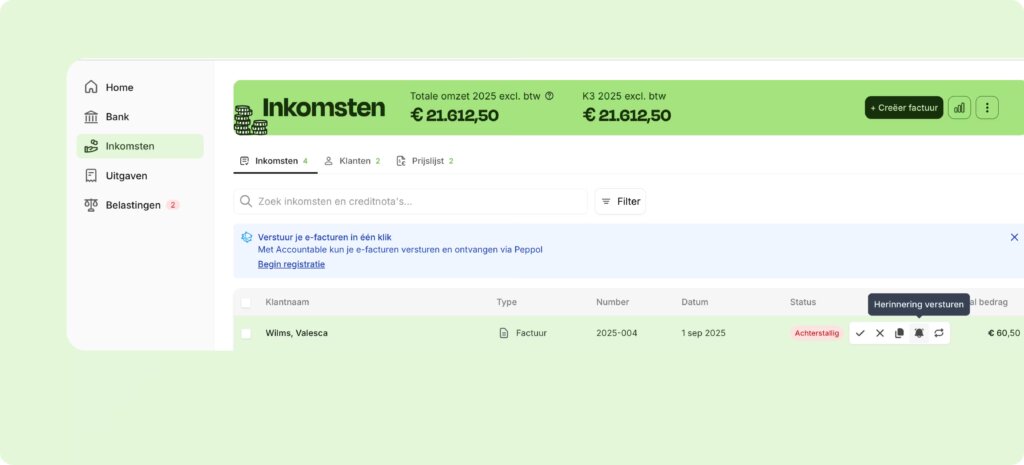Click the help icon next to Totale omzet
The width and height of the screenshot is (1024, 465).
tap(549, 96)
